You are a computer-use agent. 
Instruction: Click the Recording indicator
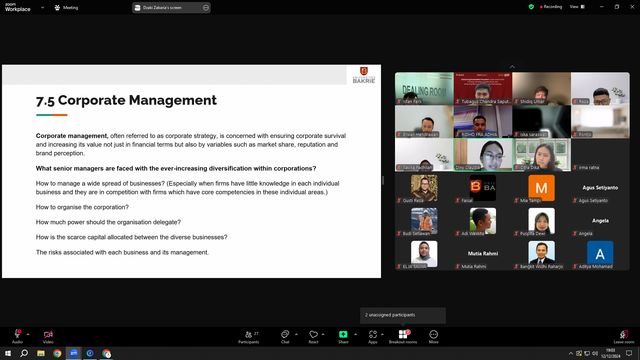tap(551, 7)
